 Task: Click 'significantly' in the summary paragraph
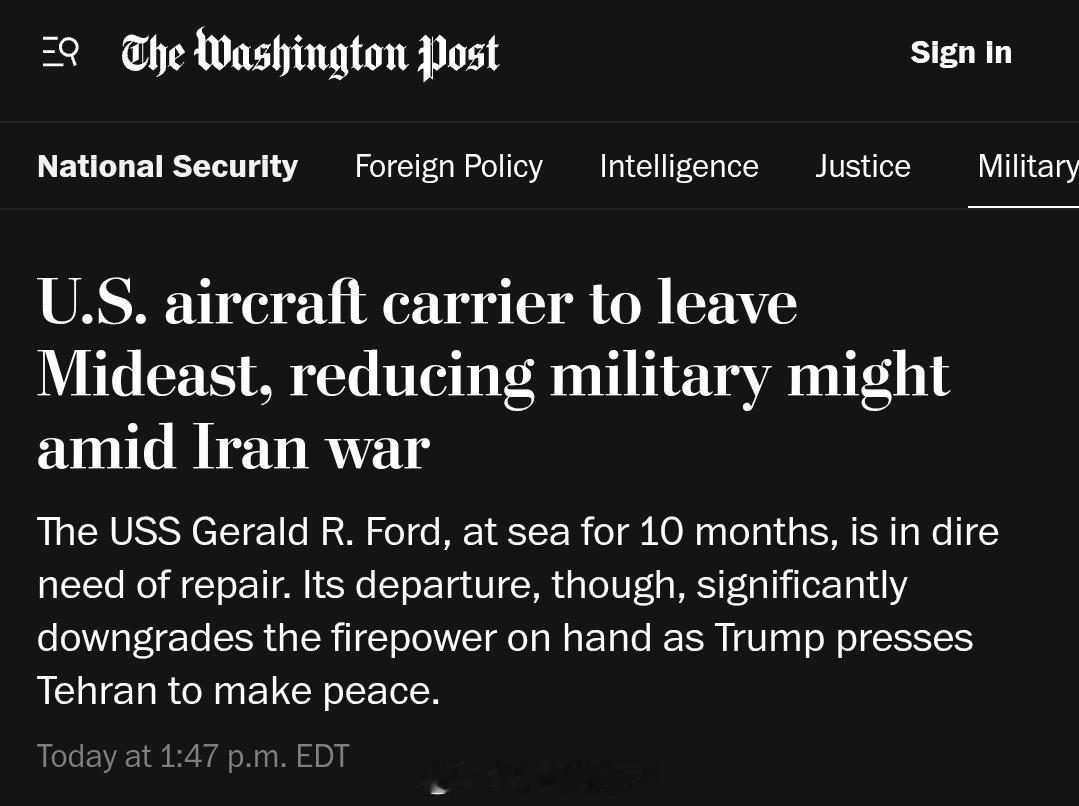tap(801, 584)
